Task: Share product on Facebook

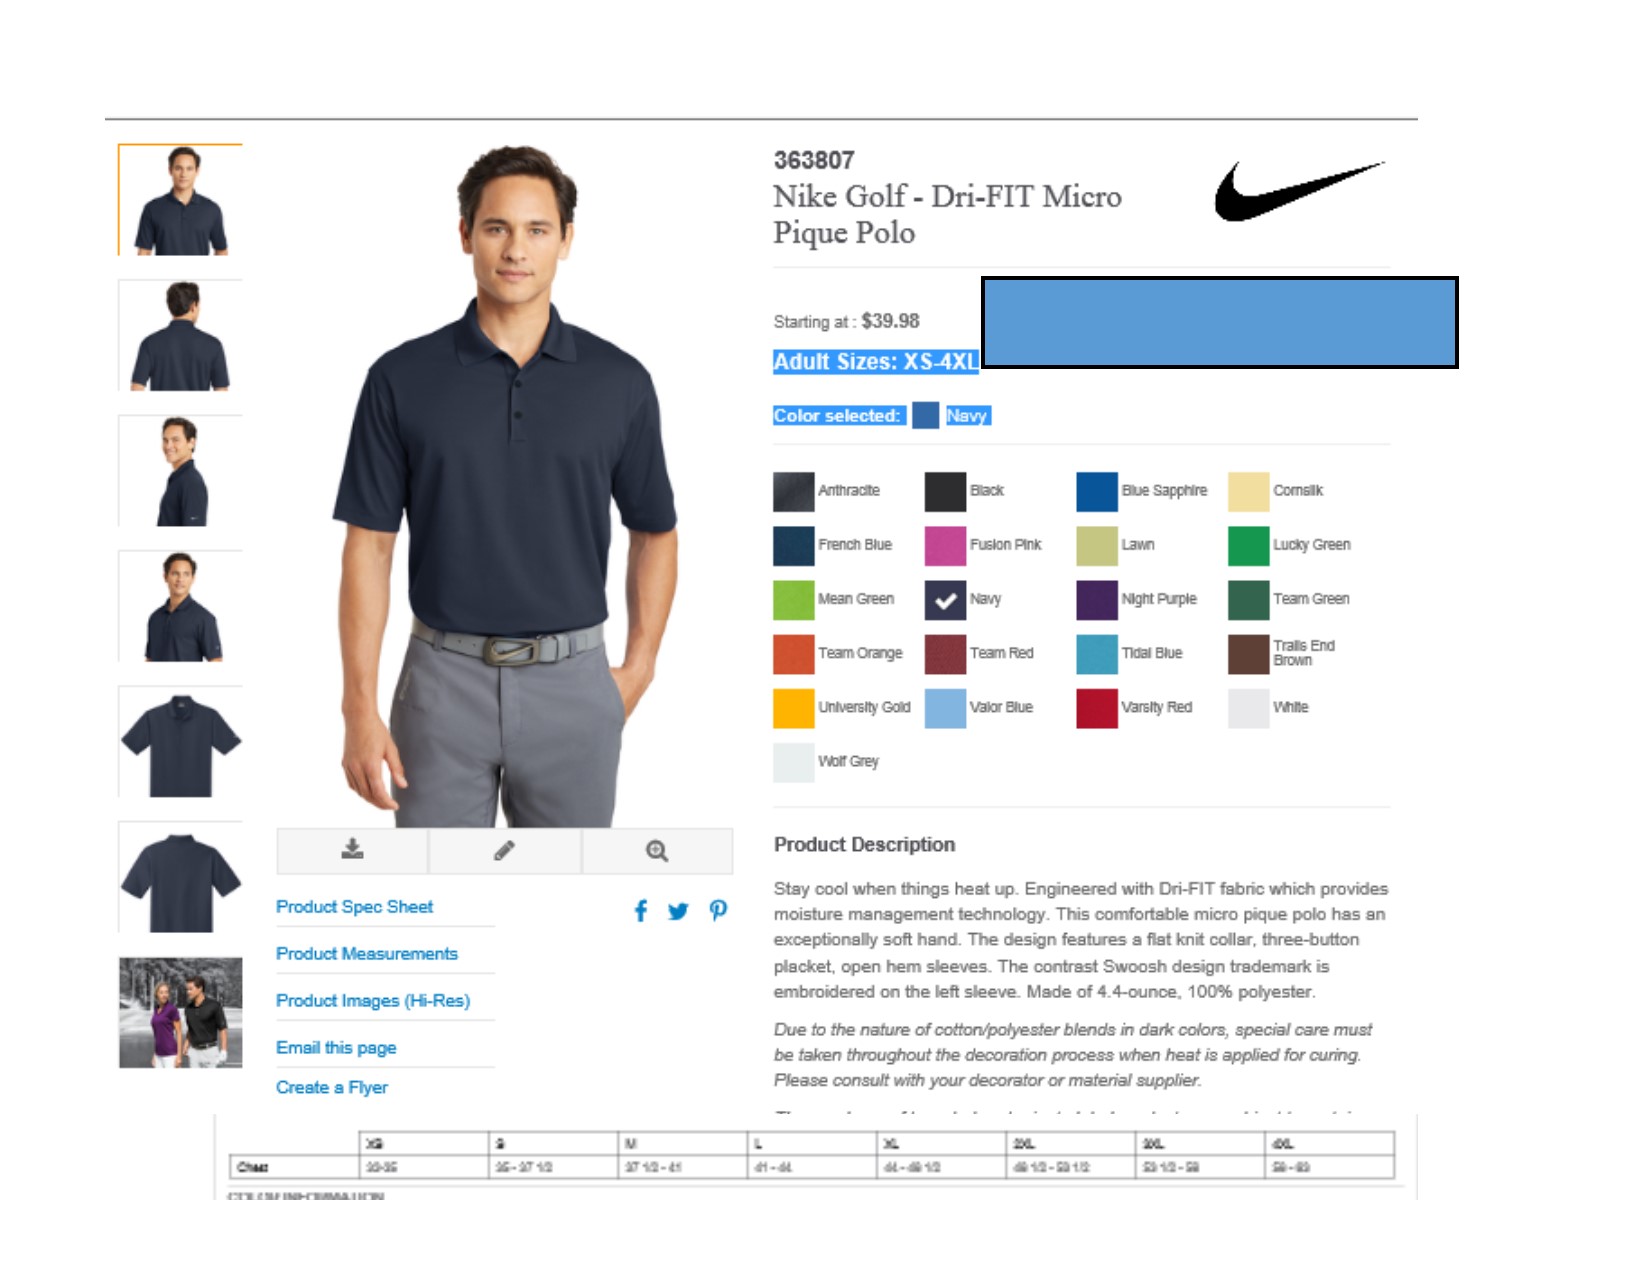Action: pos(641,910)
